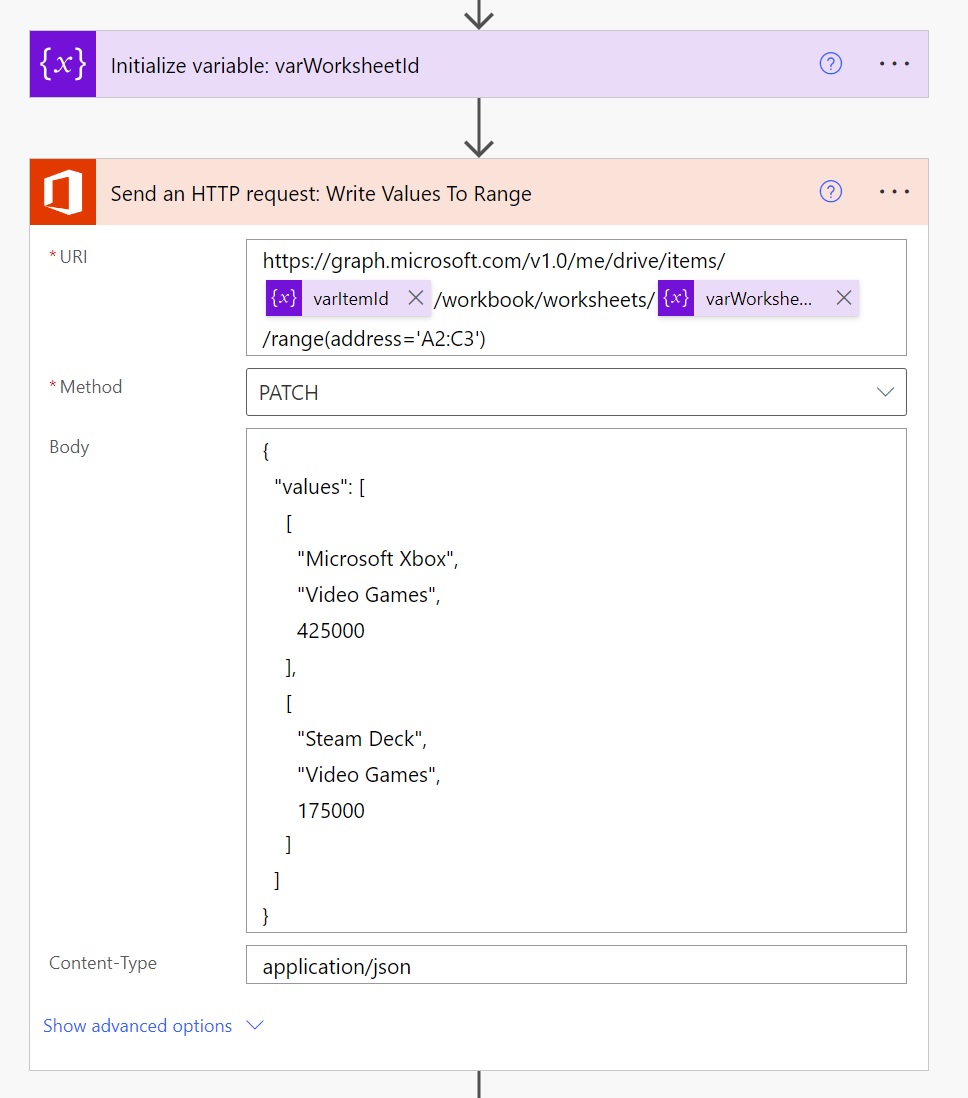Select the varWorkshe... dynamic token
This screenshot has width=968, height=1098.
coord(758,298)
